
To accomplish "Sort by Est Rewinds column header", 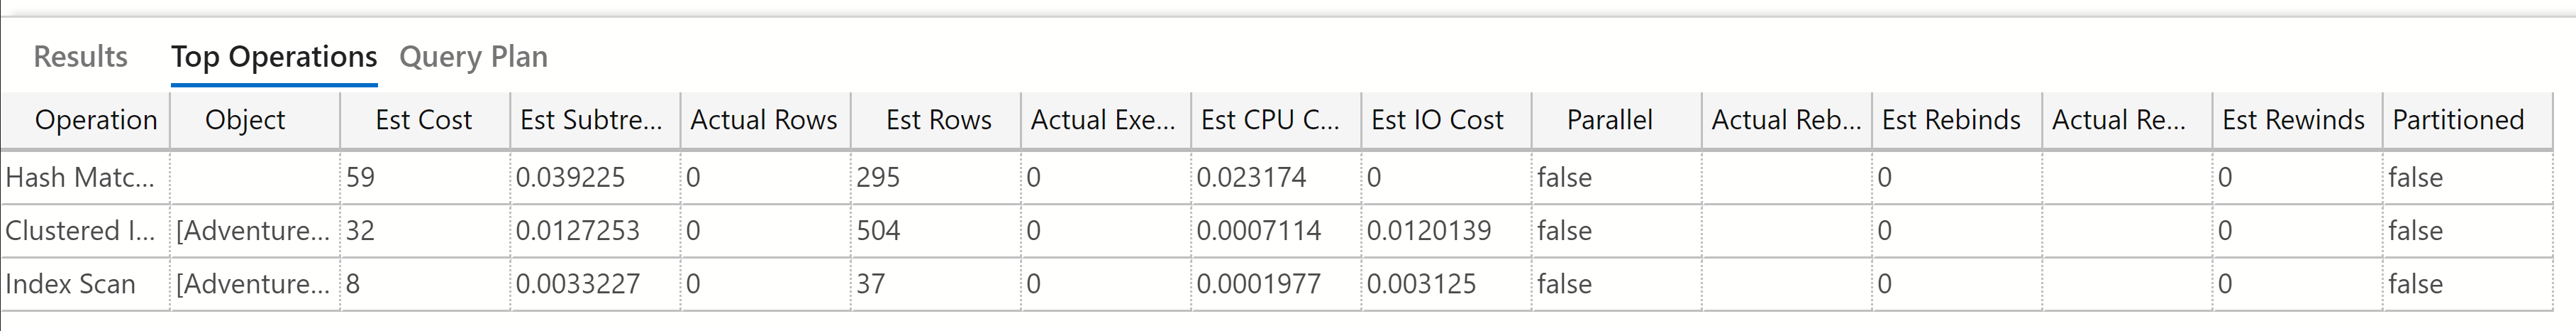I will point(2293,120).
